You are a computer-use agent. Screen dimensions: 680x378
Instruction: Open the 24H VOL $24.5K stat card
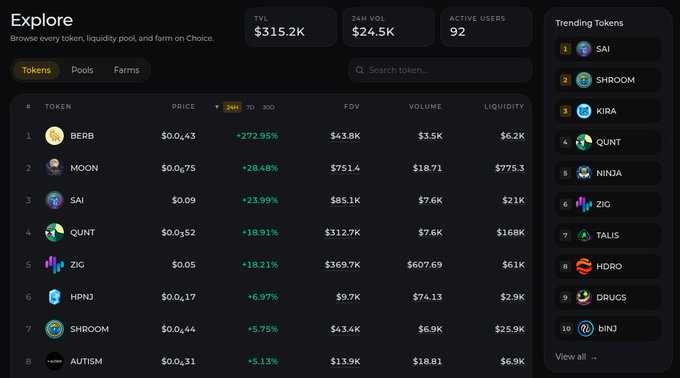(x=389, y=27)
